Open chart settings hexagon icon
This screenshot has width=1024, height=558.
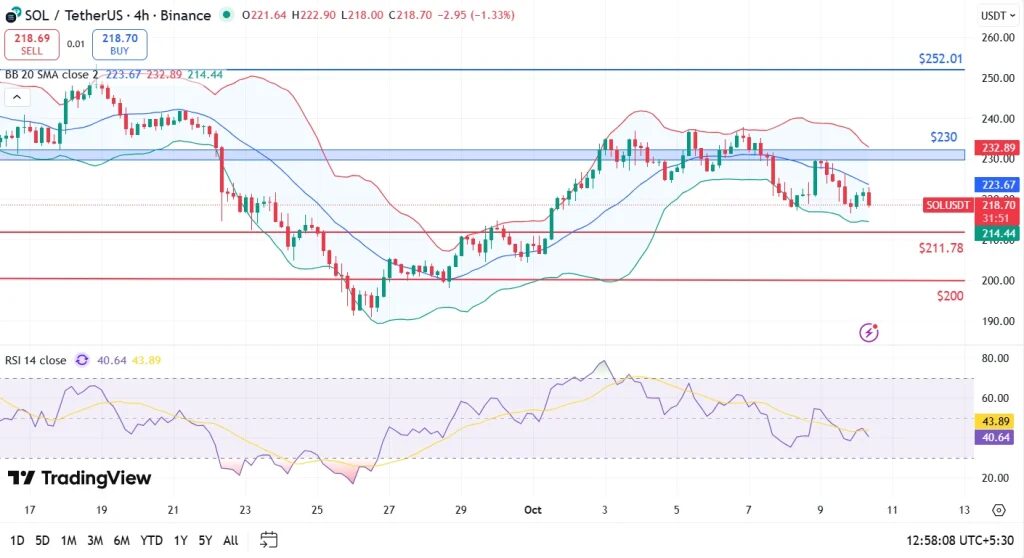click(998, 510)
